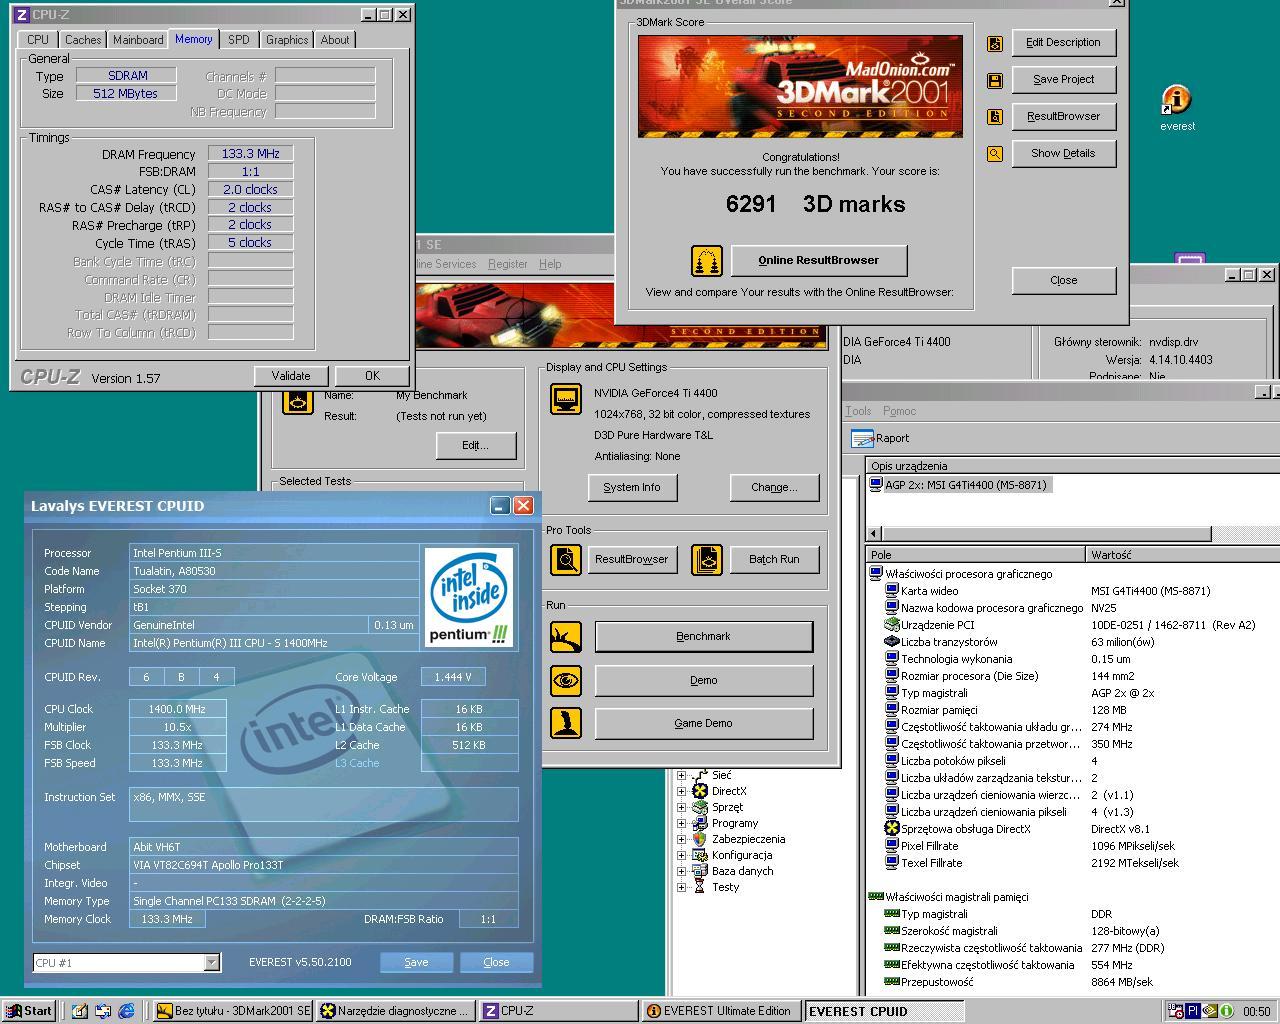Open the CPU #1 selector dropdown
The width and height of the screenshot is (1280, 1024).
pyautogui.click(x=211, y=962)
